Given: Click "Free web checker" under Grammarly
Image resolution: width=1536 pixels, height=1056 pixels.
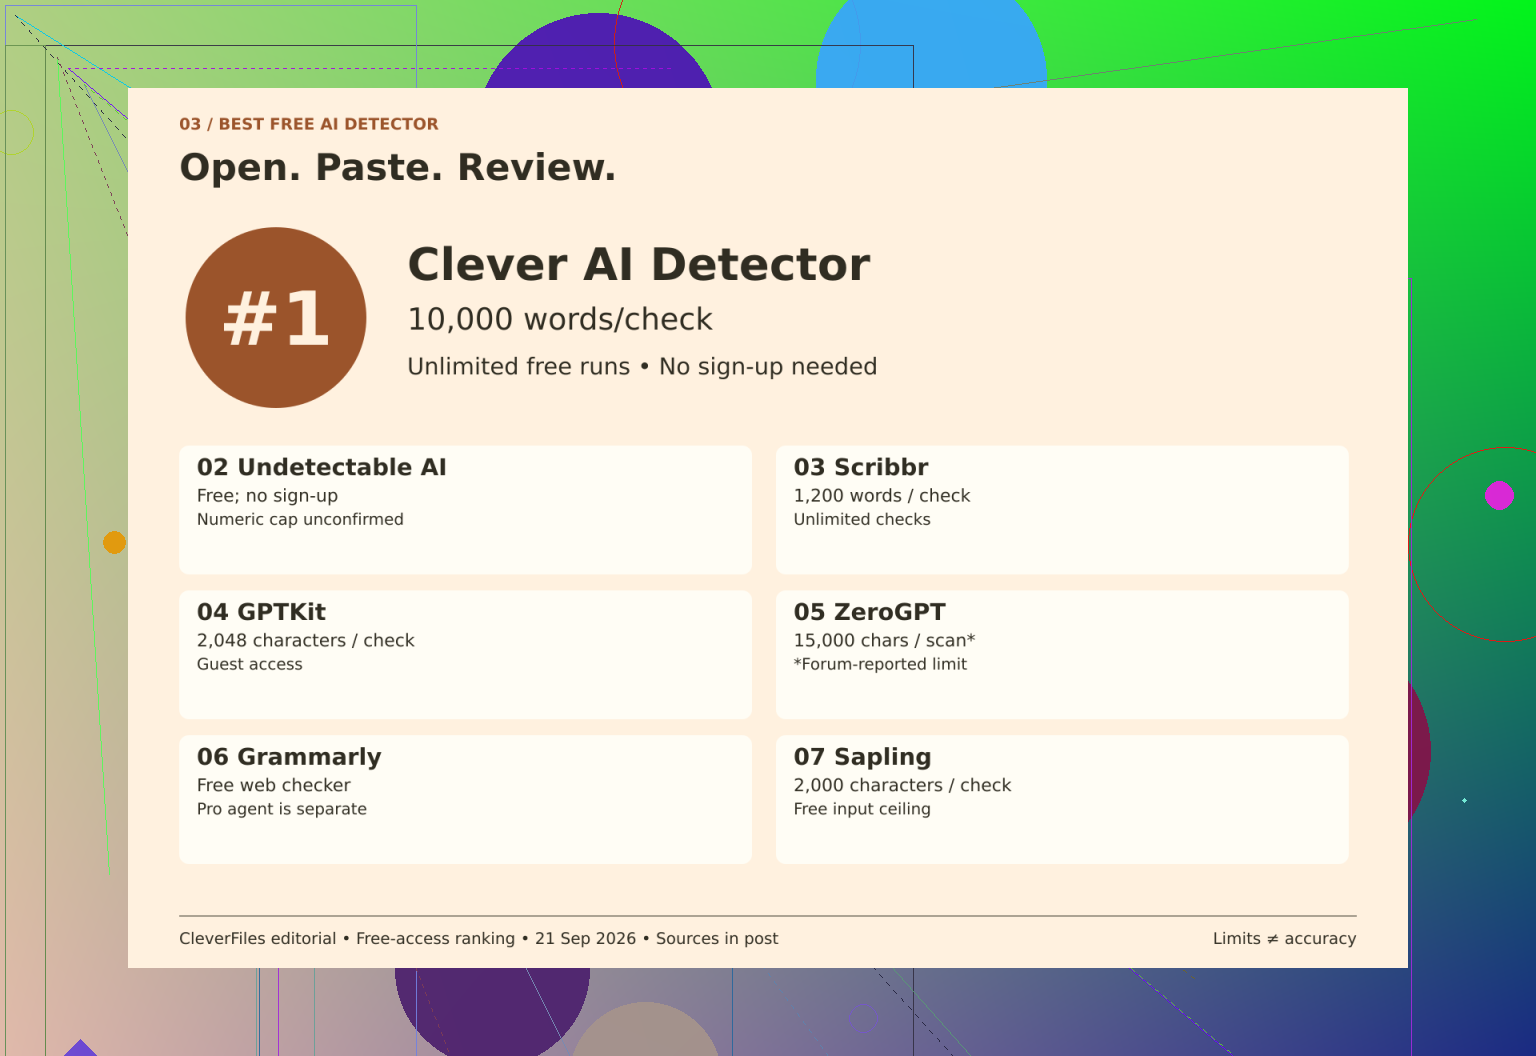Looking at the screenshot, I should click(x=274, y=786).
